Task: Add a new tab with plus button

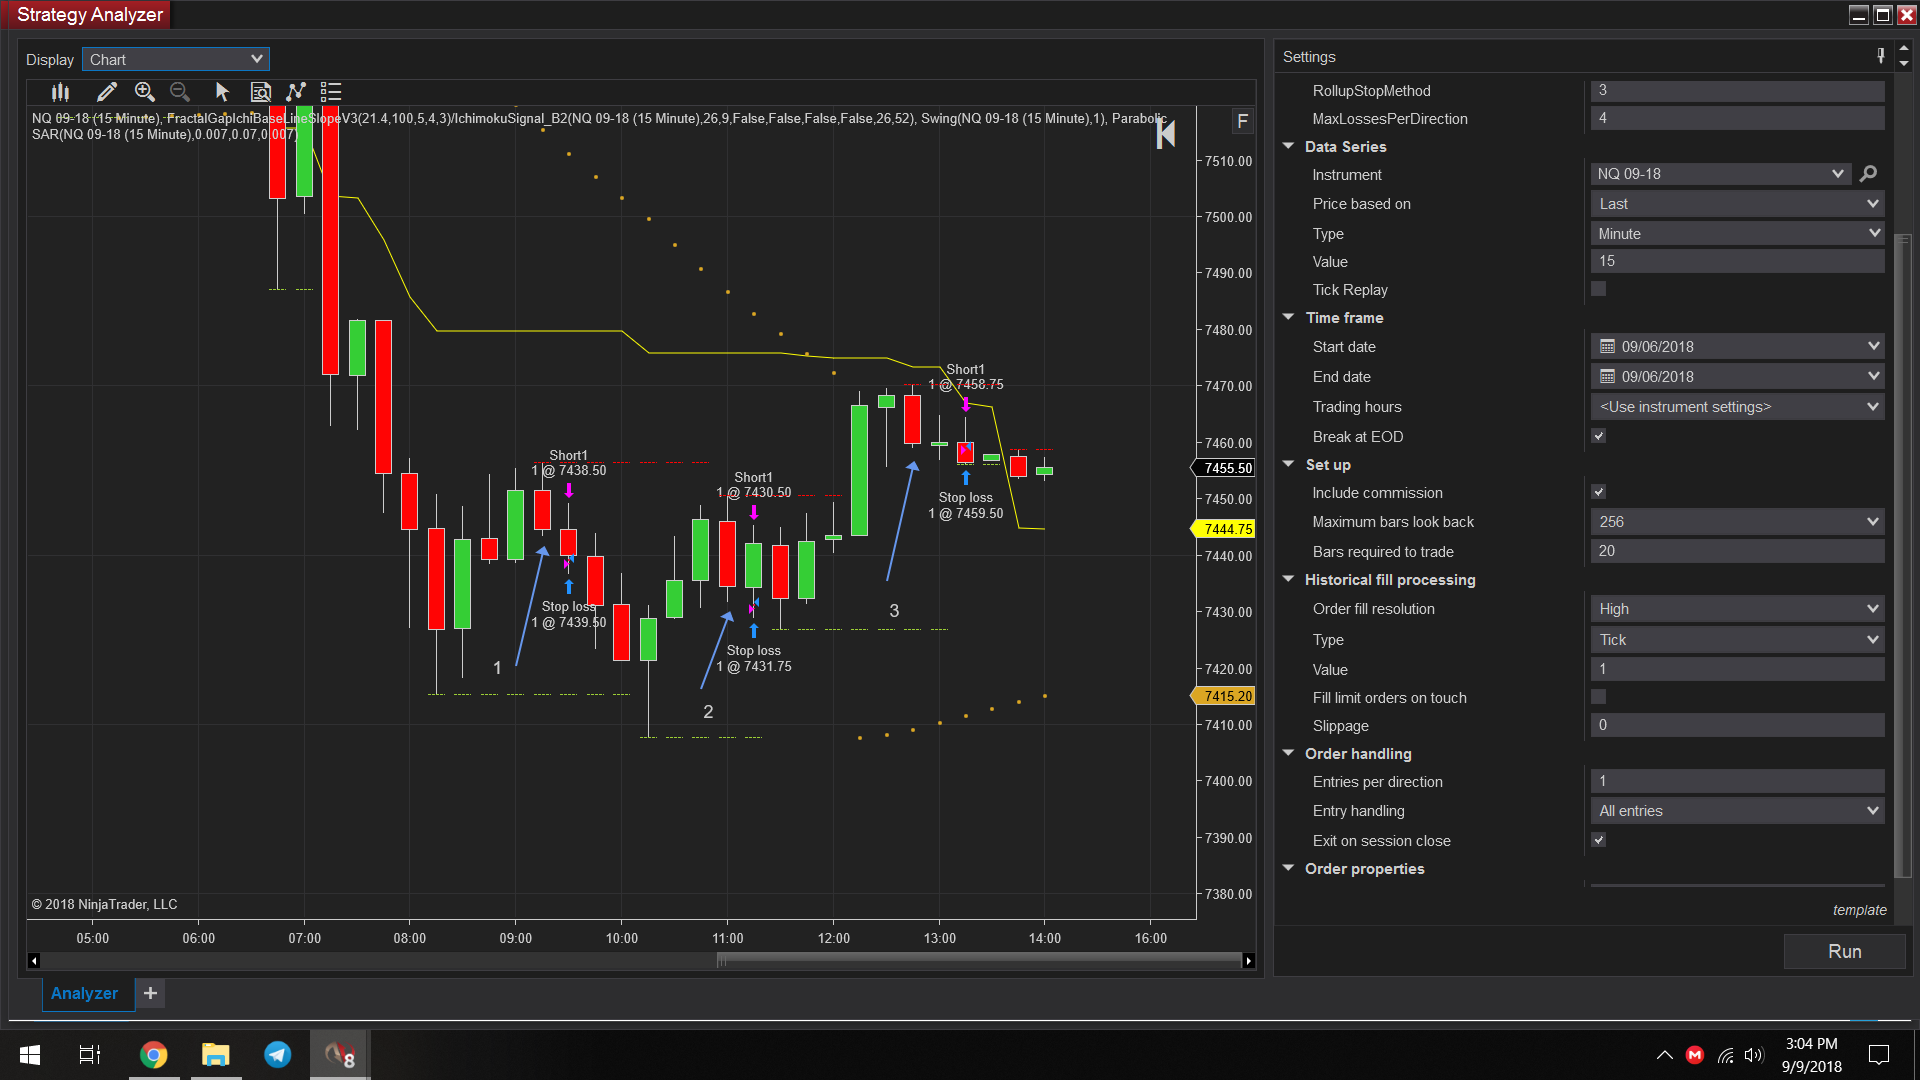Action: pos(150,993)
